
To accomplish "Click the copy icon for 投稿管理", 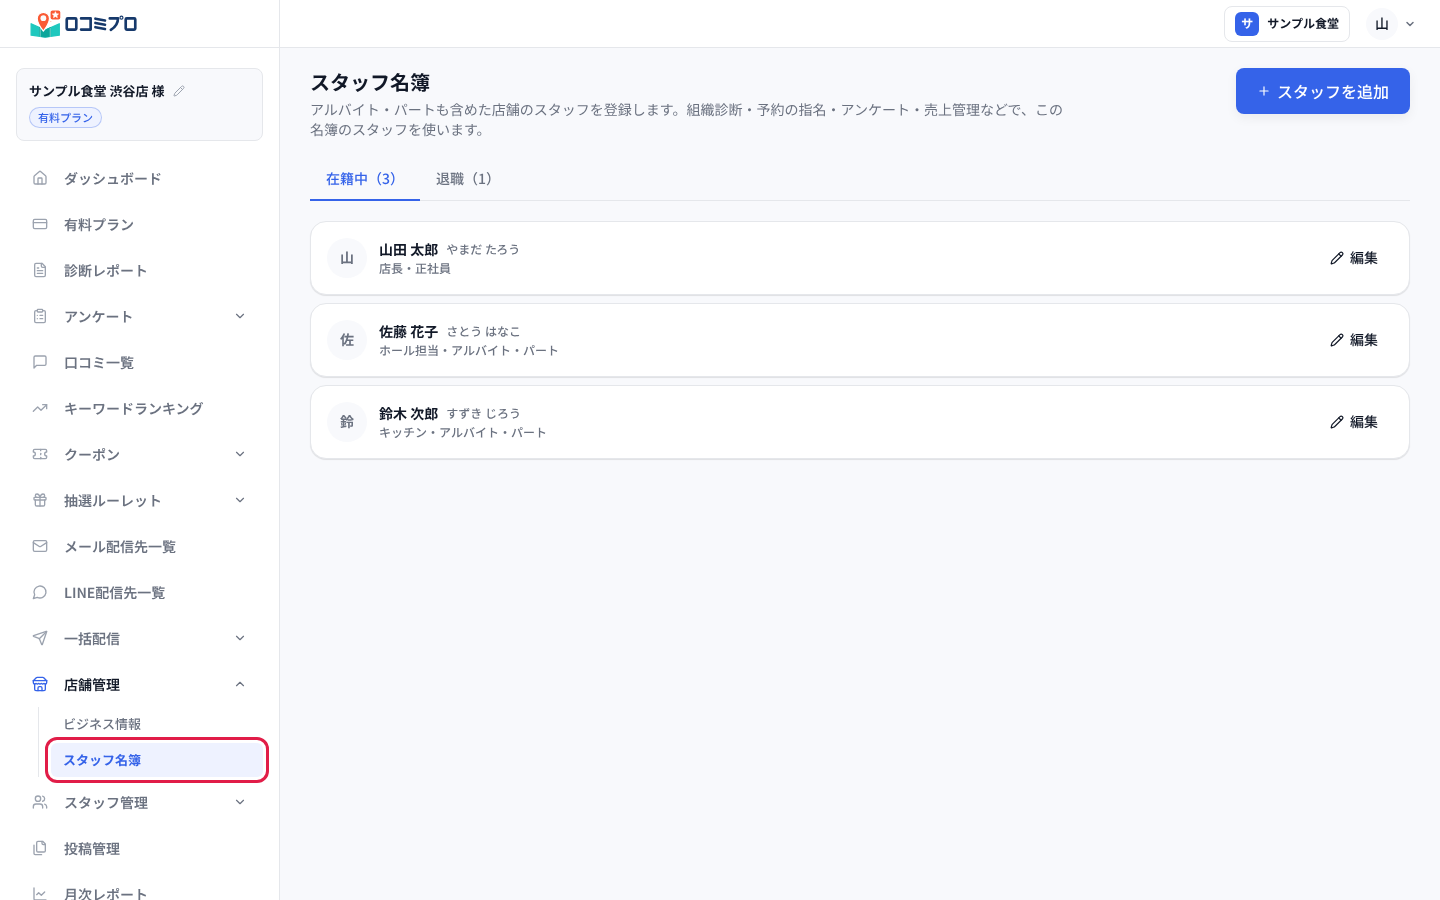I will pyautogui.click(x=40, y=848).
